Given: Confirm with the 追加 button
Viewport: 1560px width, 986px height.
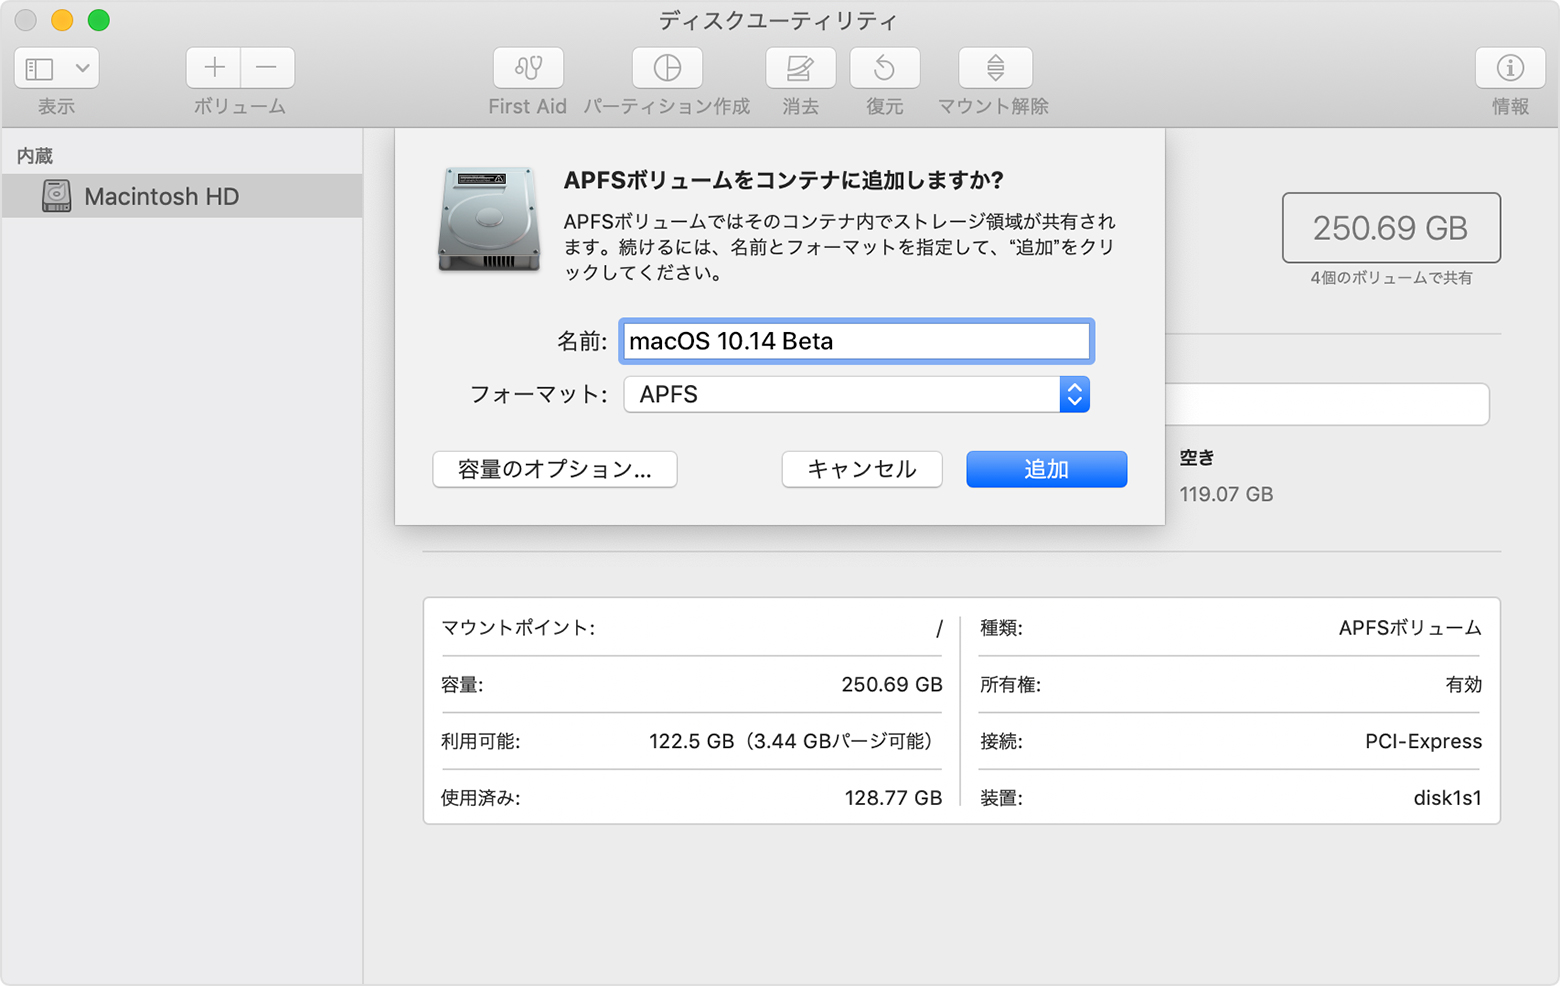Looking at the screenshot, I should tap(1046, 469).
